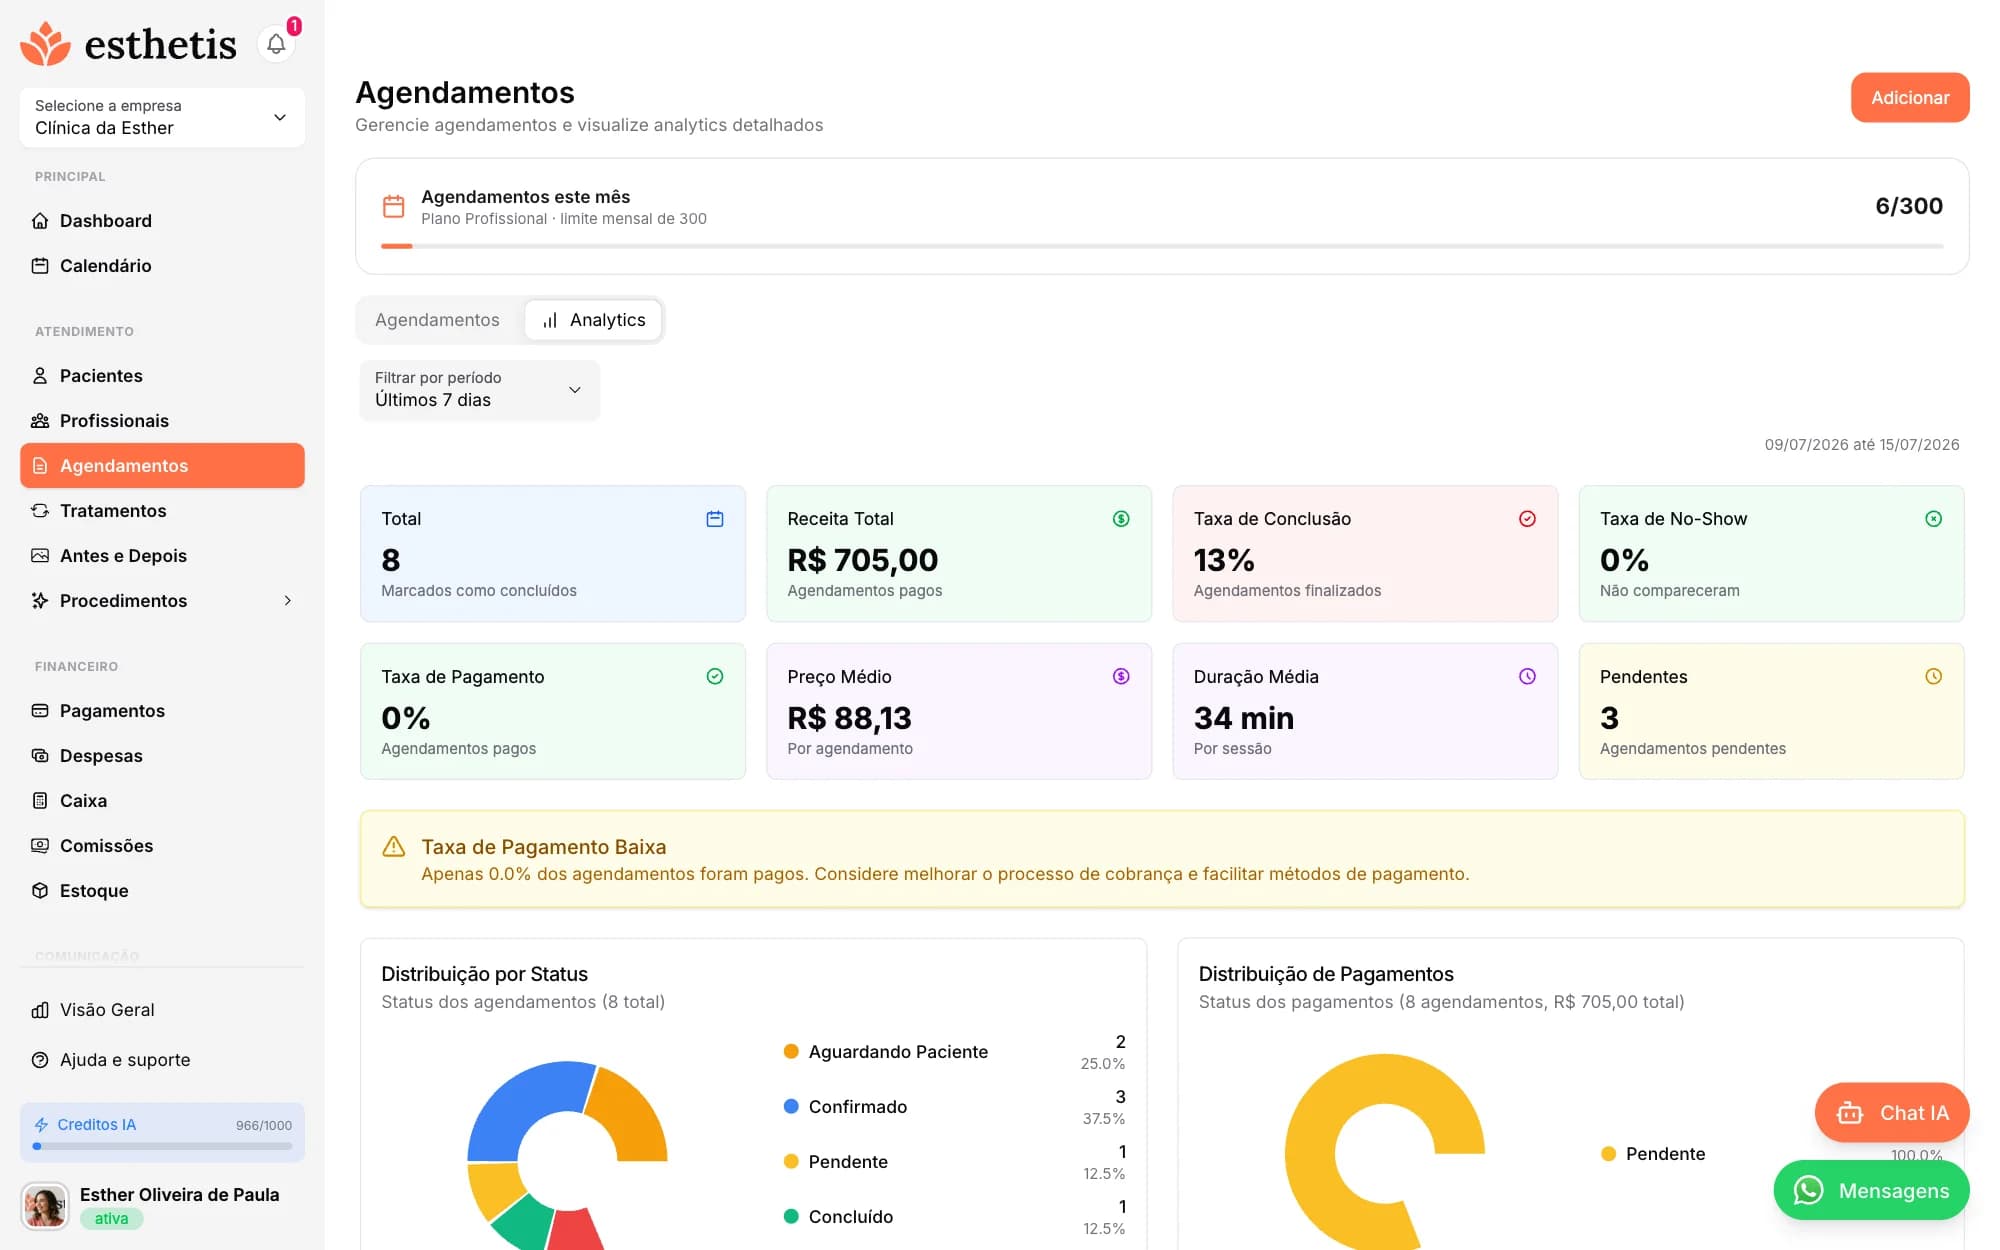Click the R$ 705,00 revenue value
This screenshot has width=2000, height=1250.
[x=862, y=560]
